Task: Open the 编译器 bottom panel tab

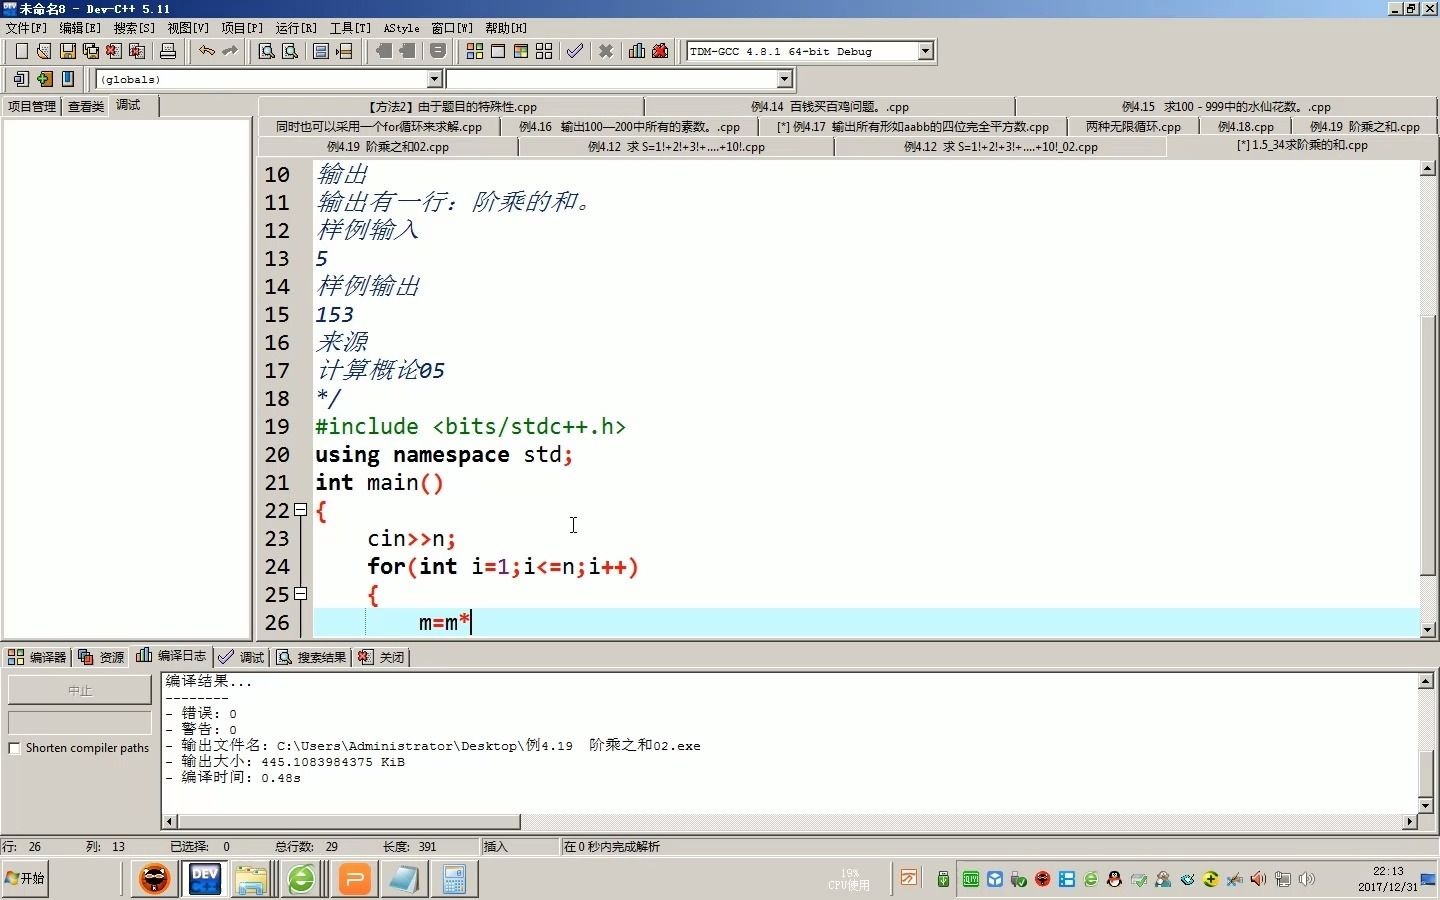Action: 37,657
